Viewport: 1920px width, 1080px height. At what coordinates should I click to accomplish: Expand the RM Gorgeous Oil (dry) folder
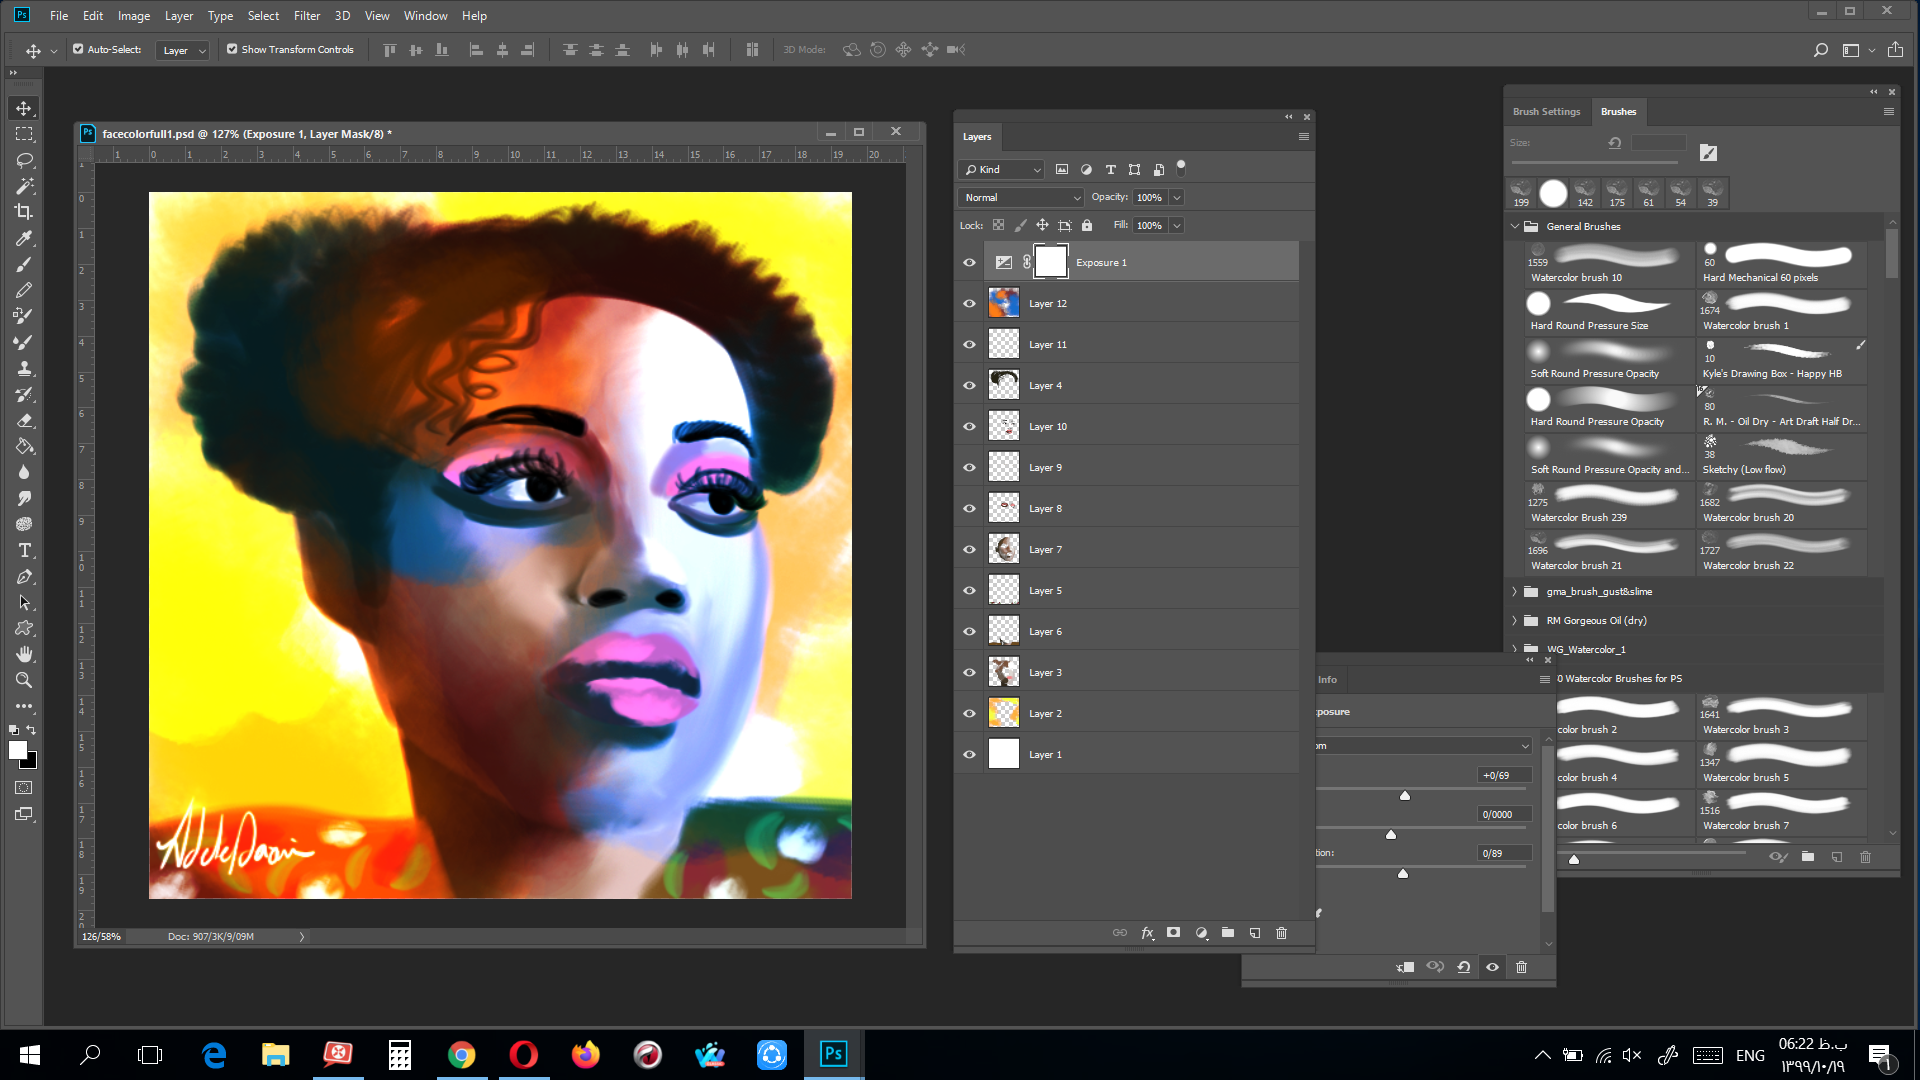(1514, 621)
